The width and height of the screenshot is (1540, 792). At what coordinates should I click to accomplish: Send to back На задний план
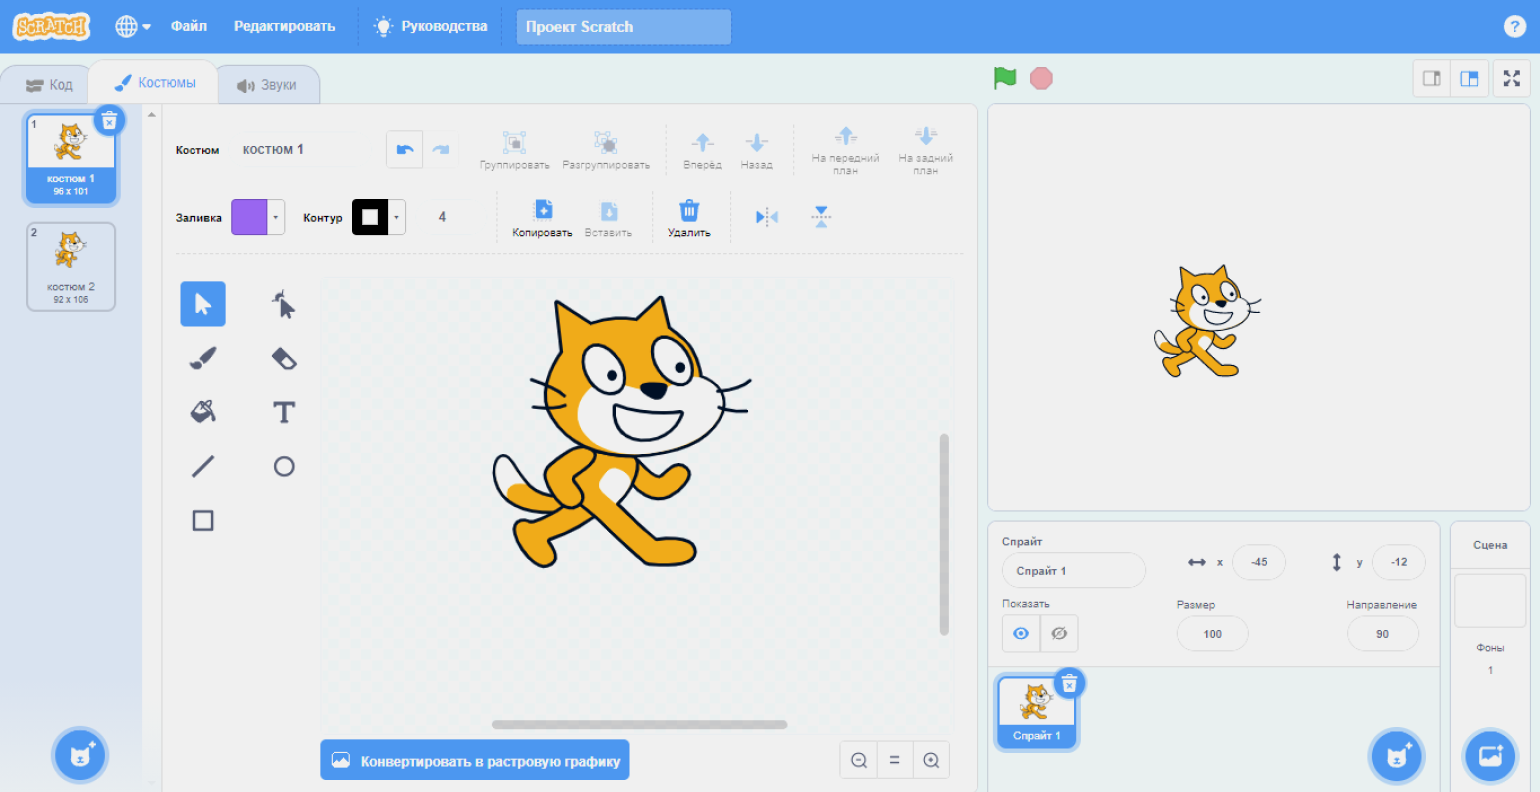[x=926, y=150]
